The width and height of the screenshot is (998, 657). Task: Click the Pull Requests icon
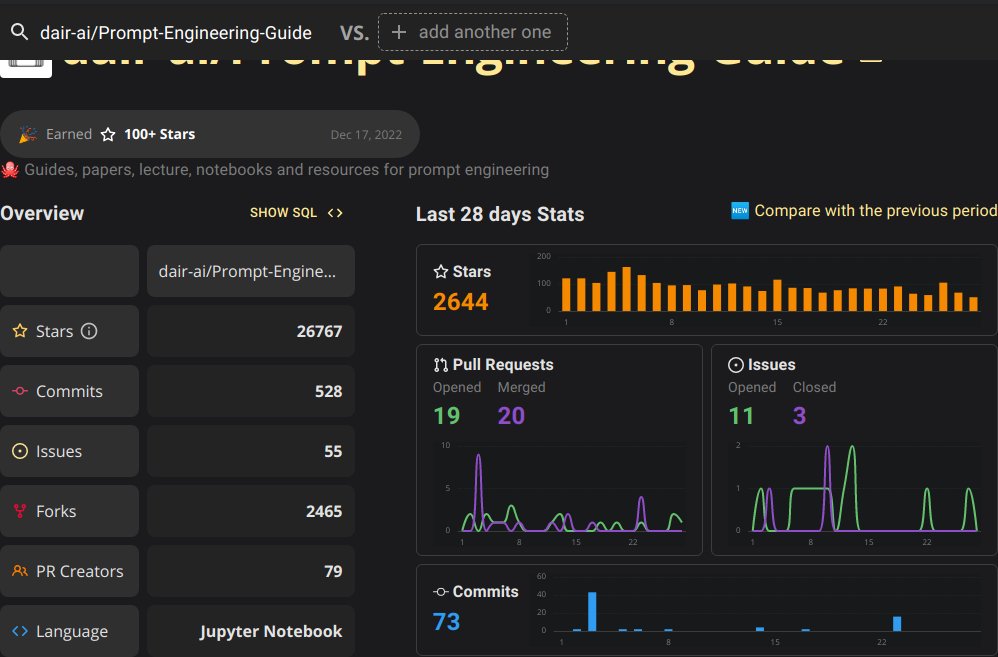point(440,365)
